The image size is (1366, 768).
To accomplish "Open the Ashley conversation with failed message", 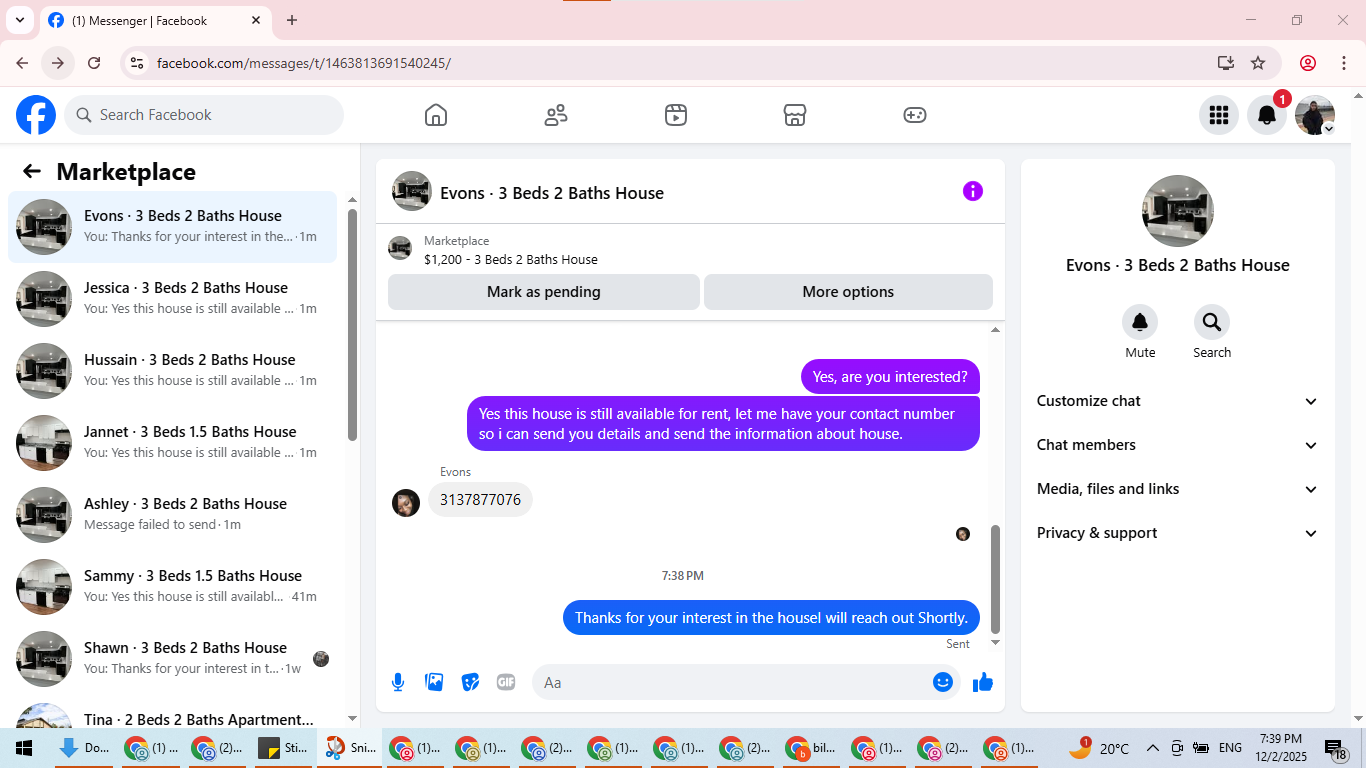I will click(x=172, y=515).
